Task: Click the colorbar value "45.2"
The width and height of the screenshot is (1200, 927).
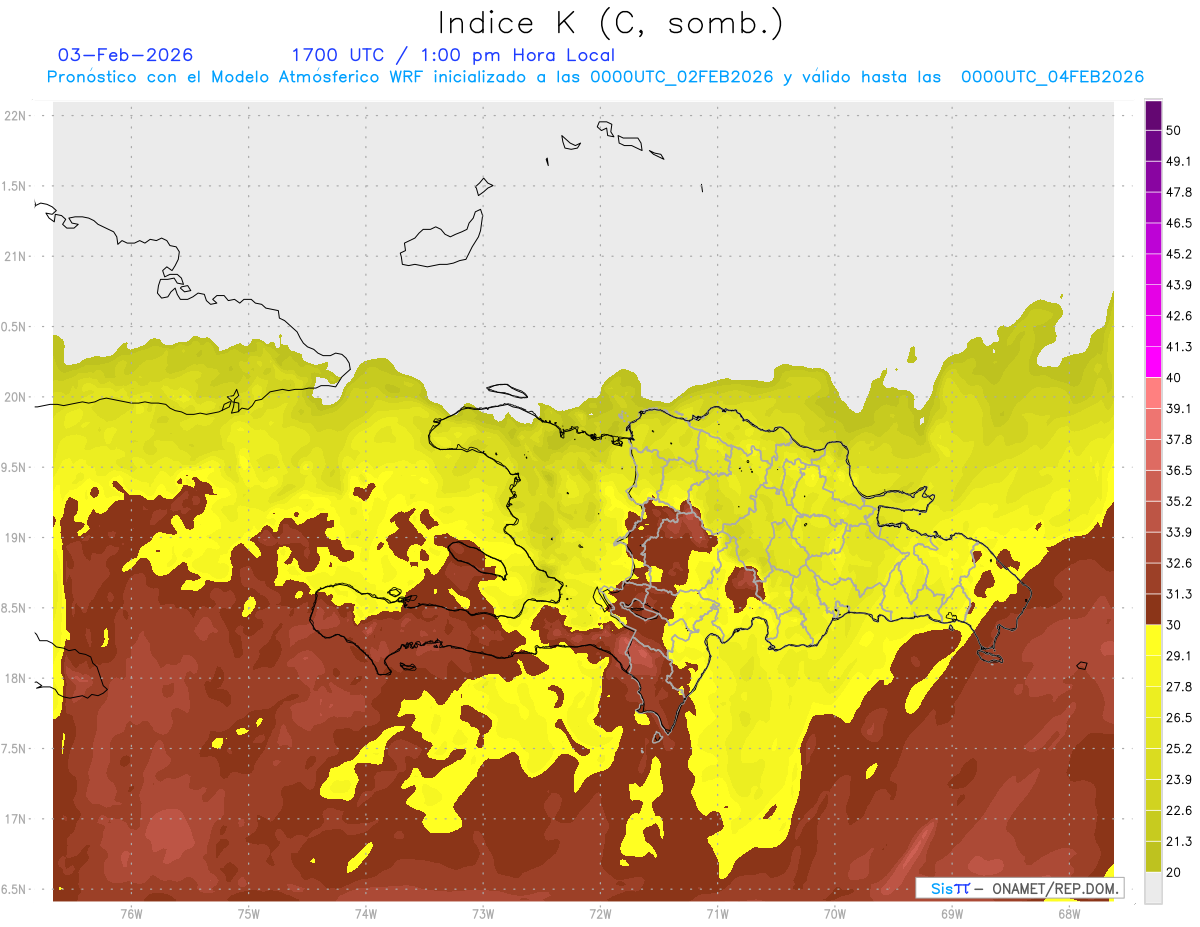Action: [1178, 254]
